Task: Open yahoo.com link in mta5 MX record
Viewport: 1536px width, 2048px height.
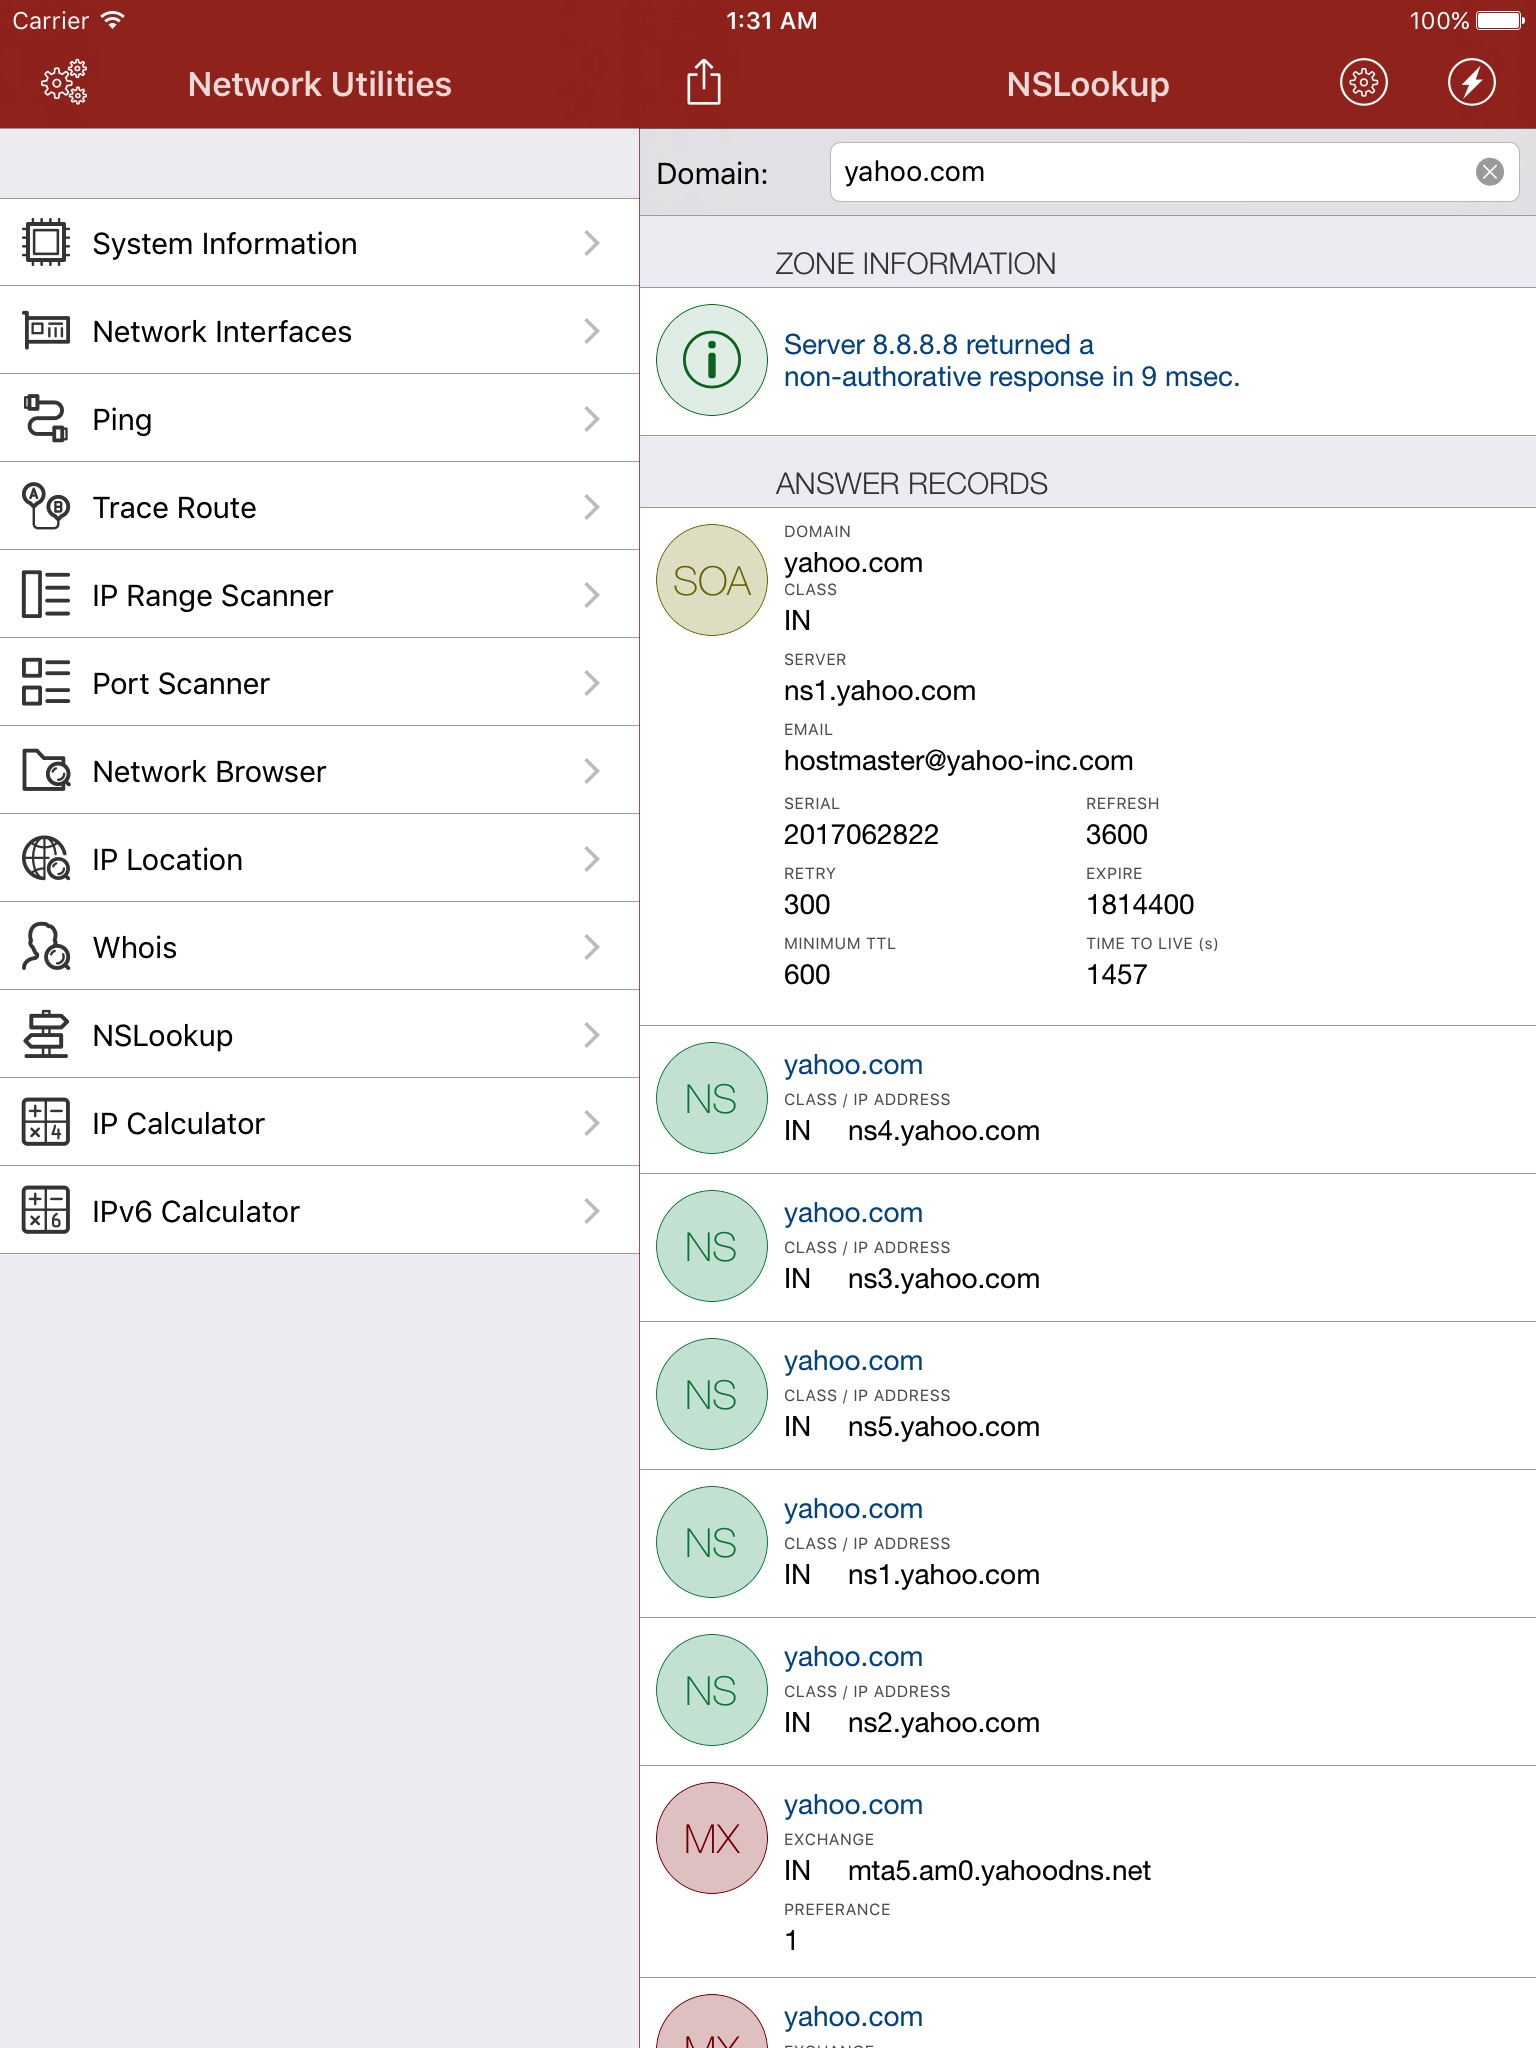Action: (853, 1805)
